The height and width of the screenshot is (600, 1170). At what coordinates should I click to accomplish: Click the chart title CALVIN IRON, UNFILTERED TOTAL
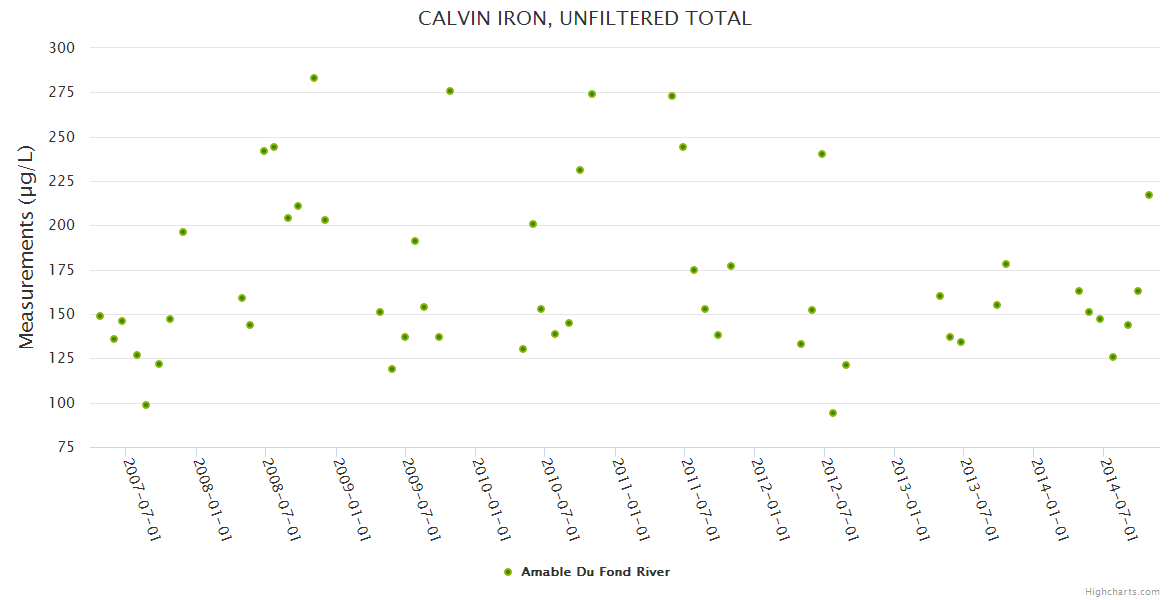pyautogui.click(x=584, y=19)
